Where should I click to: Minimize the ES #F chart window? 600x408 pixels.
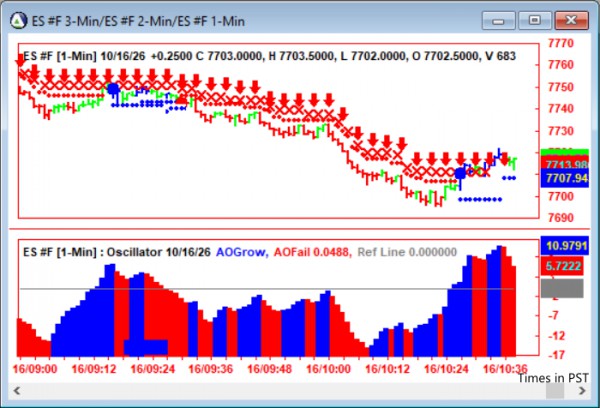pos(499,20)
